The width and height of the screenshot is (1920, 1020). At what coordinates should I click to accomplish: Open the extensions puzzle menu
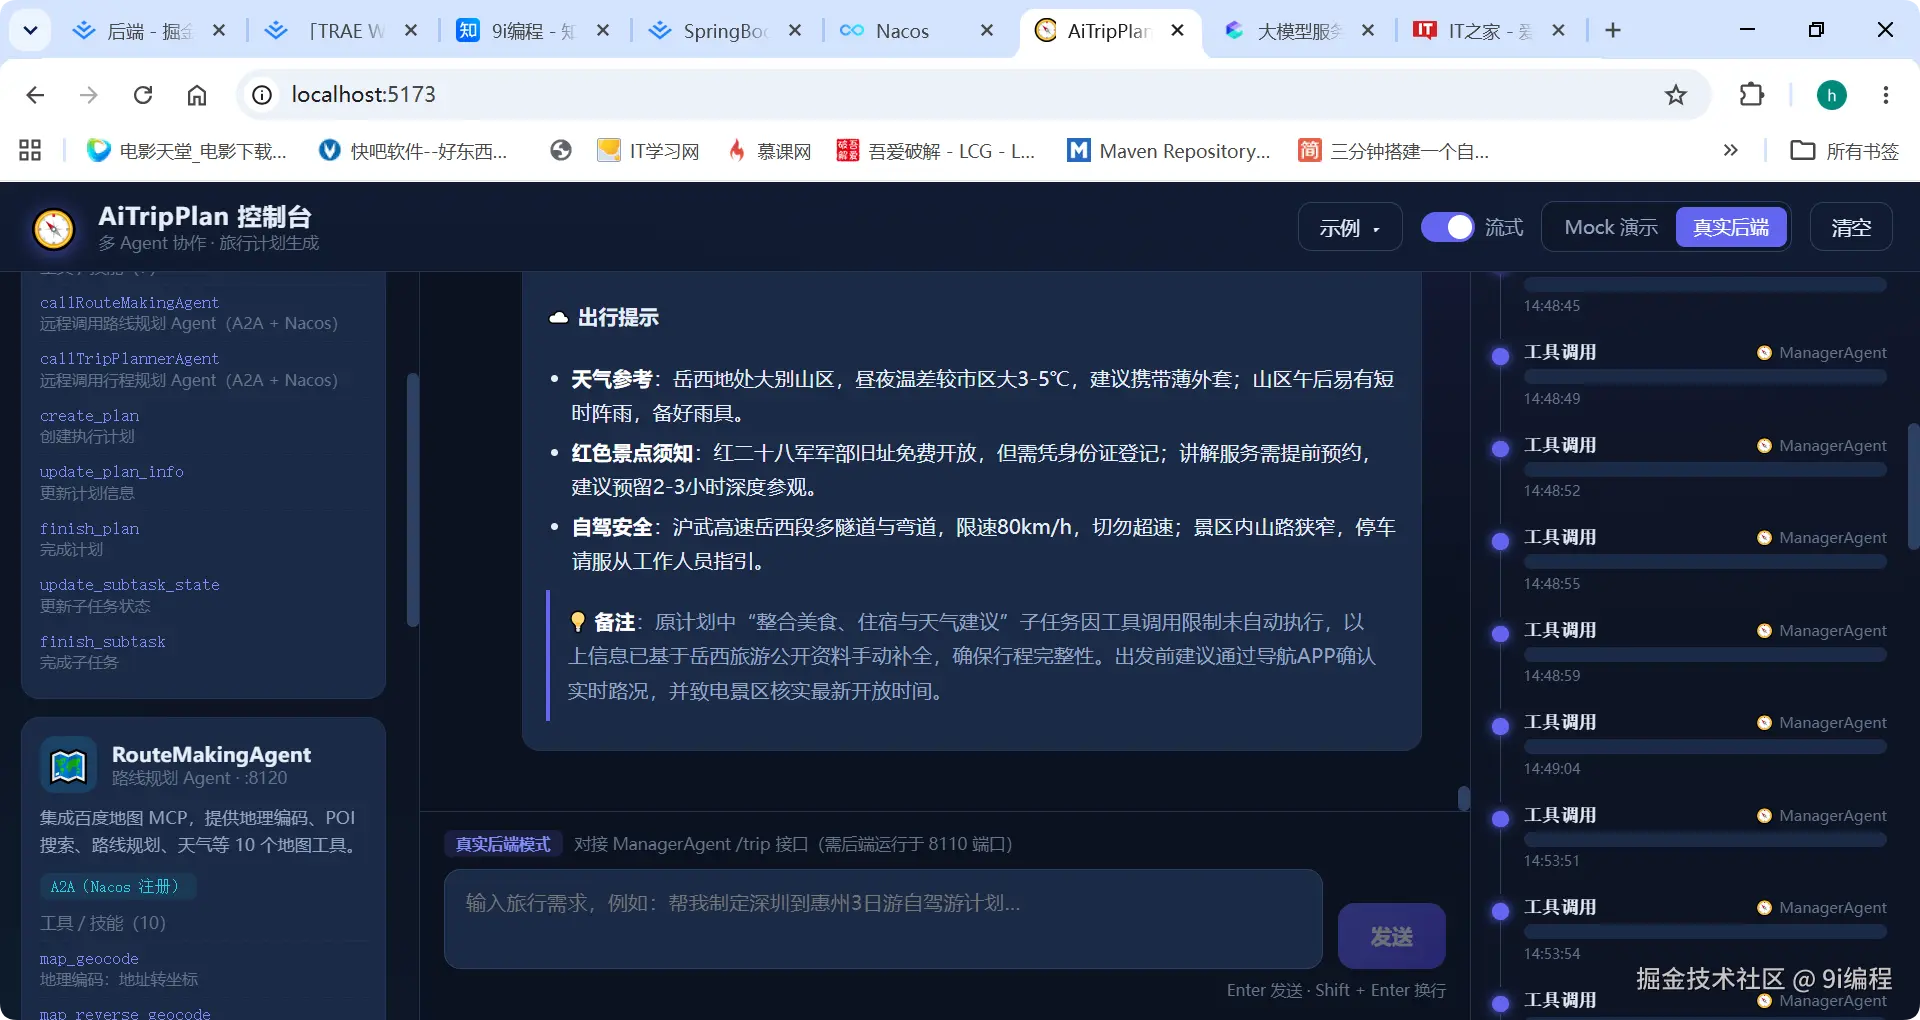pyautogui.click(x=1752, y=95)
